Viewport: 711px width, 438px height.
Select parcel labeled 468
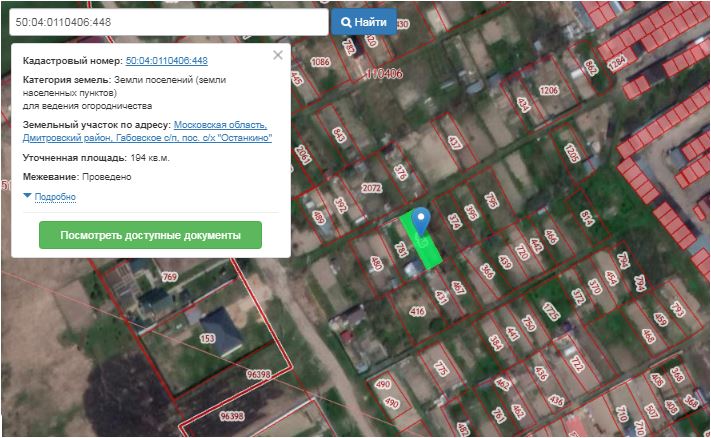click(648, 336)
